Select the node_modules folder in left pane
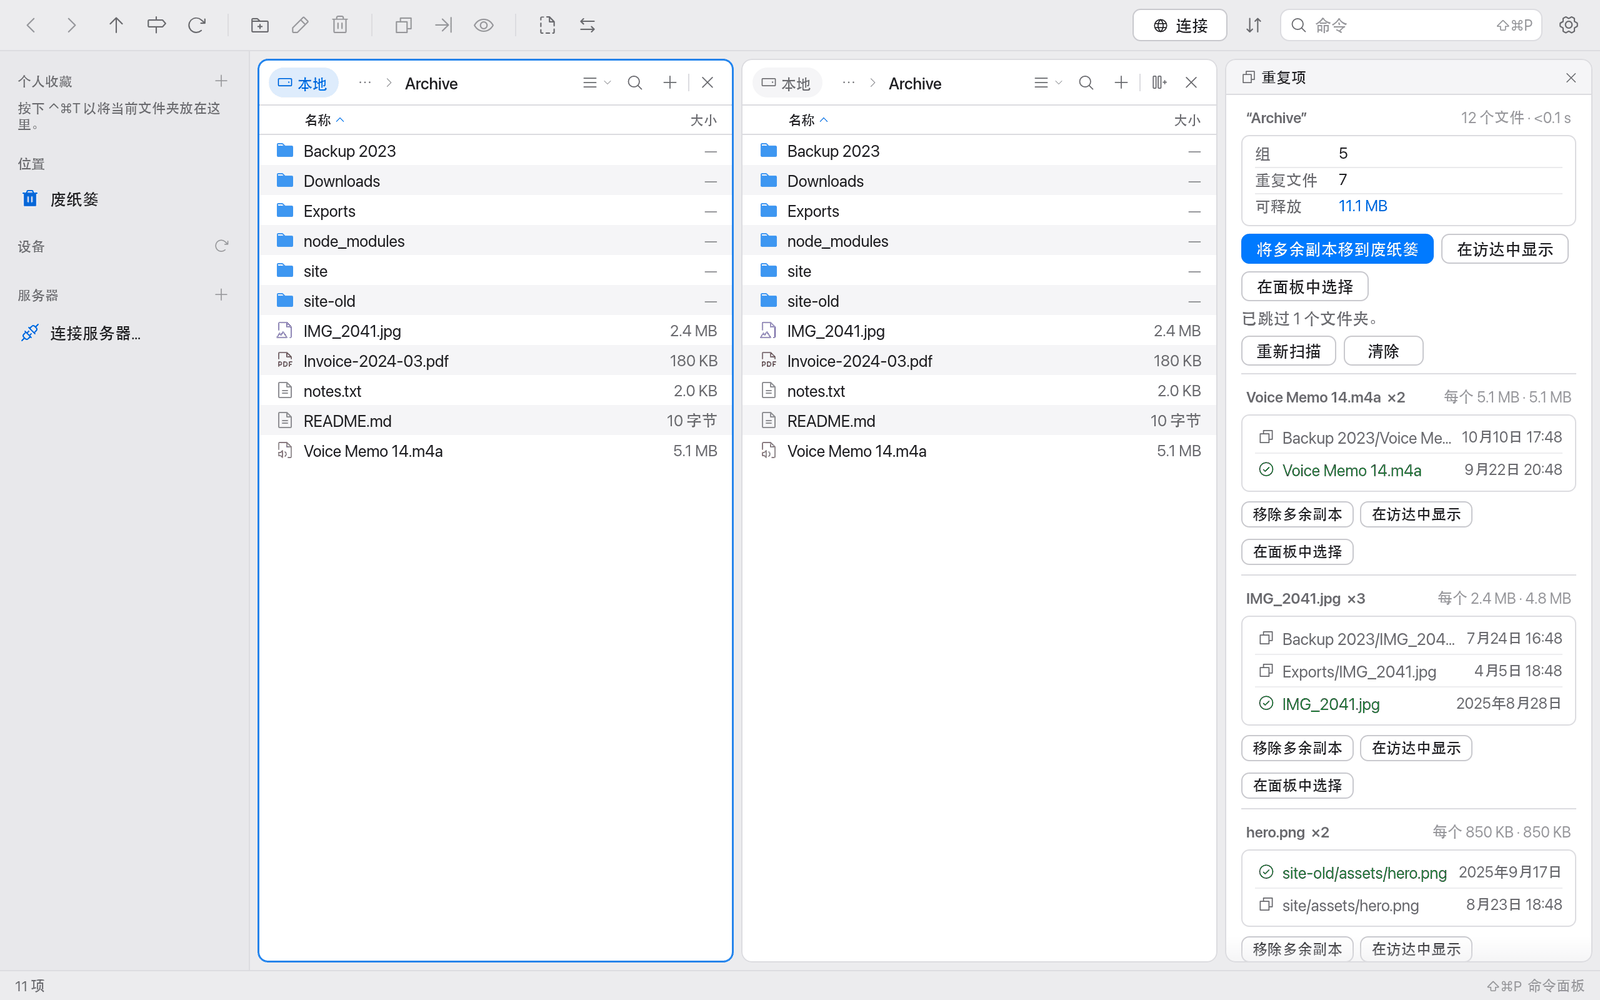Image resolution: width=1600 pixels, height=1000 pixels. click(495, 241)
